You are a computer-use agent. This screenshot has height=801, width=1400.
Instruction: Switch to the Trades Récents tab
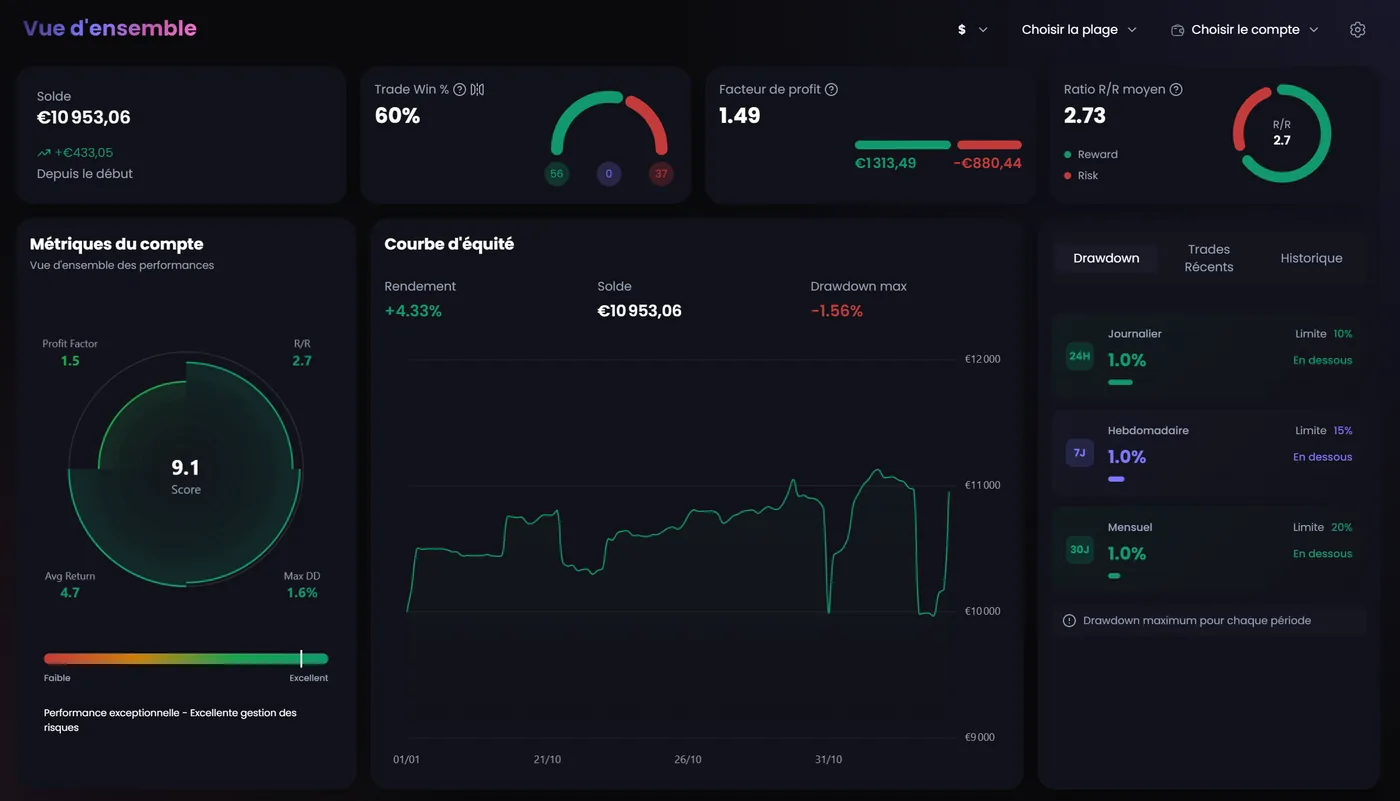click(1209, 258)
